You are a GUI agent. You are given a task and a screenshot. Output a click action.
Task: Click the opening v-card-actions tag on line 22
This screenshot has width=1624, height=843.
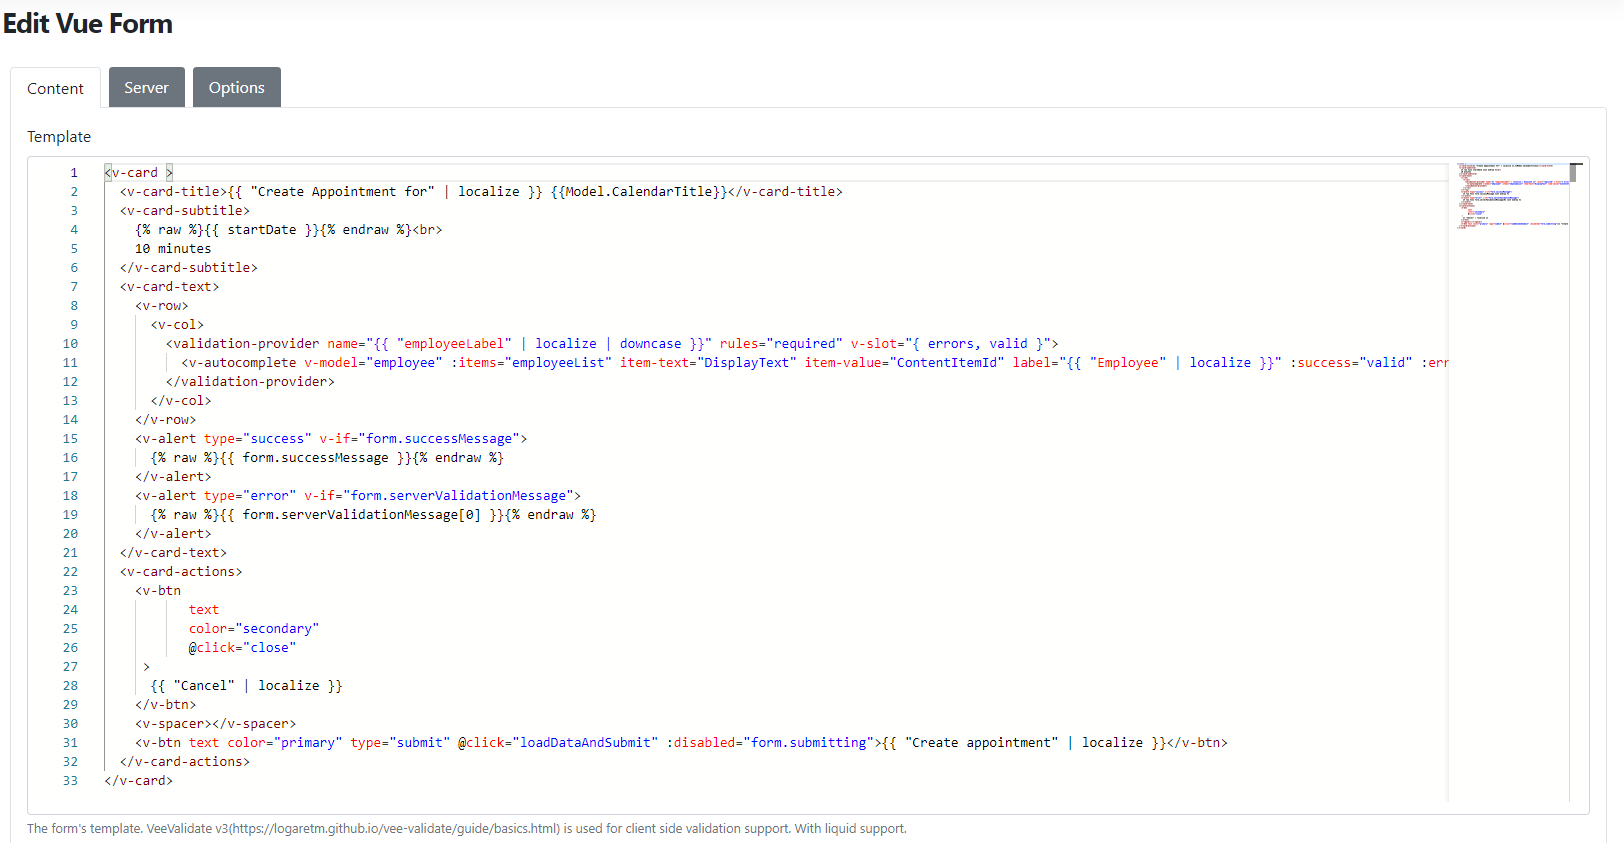(181, 572)
